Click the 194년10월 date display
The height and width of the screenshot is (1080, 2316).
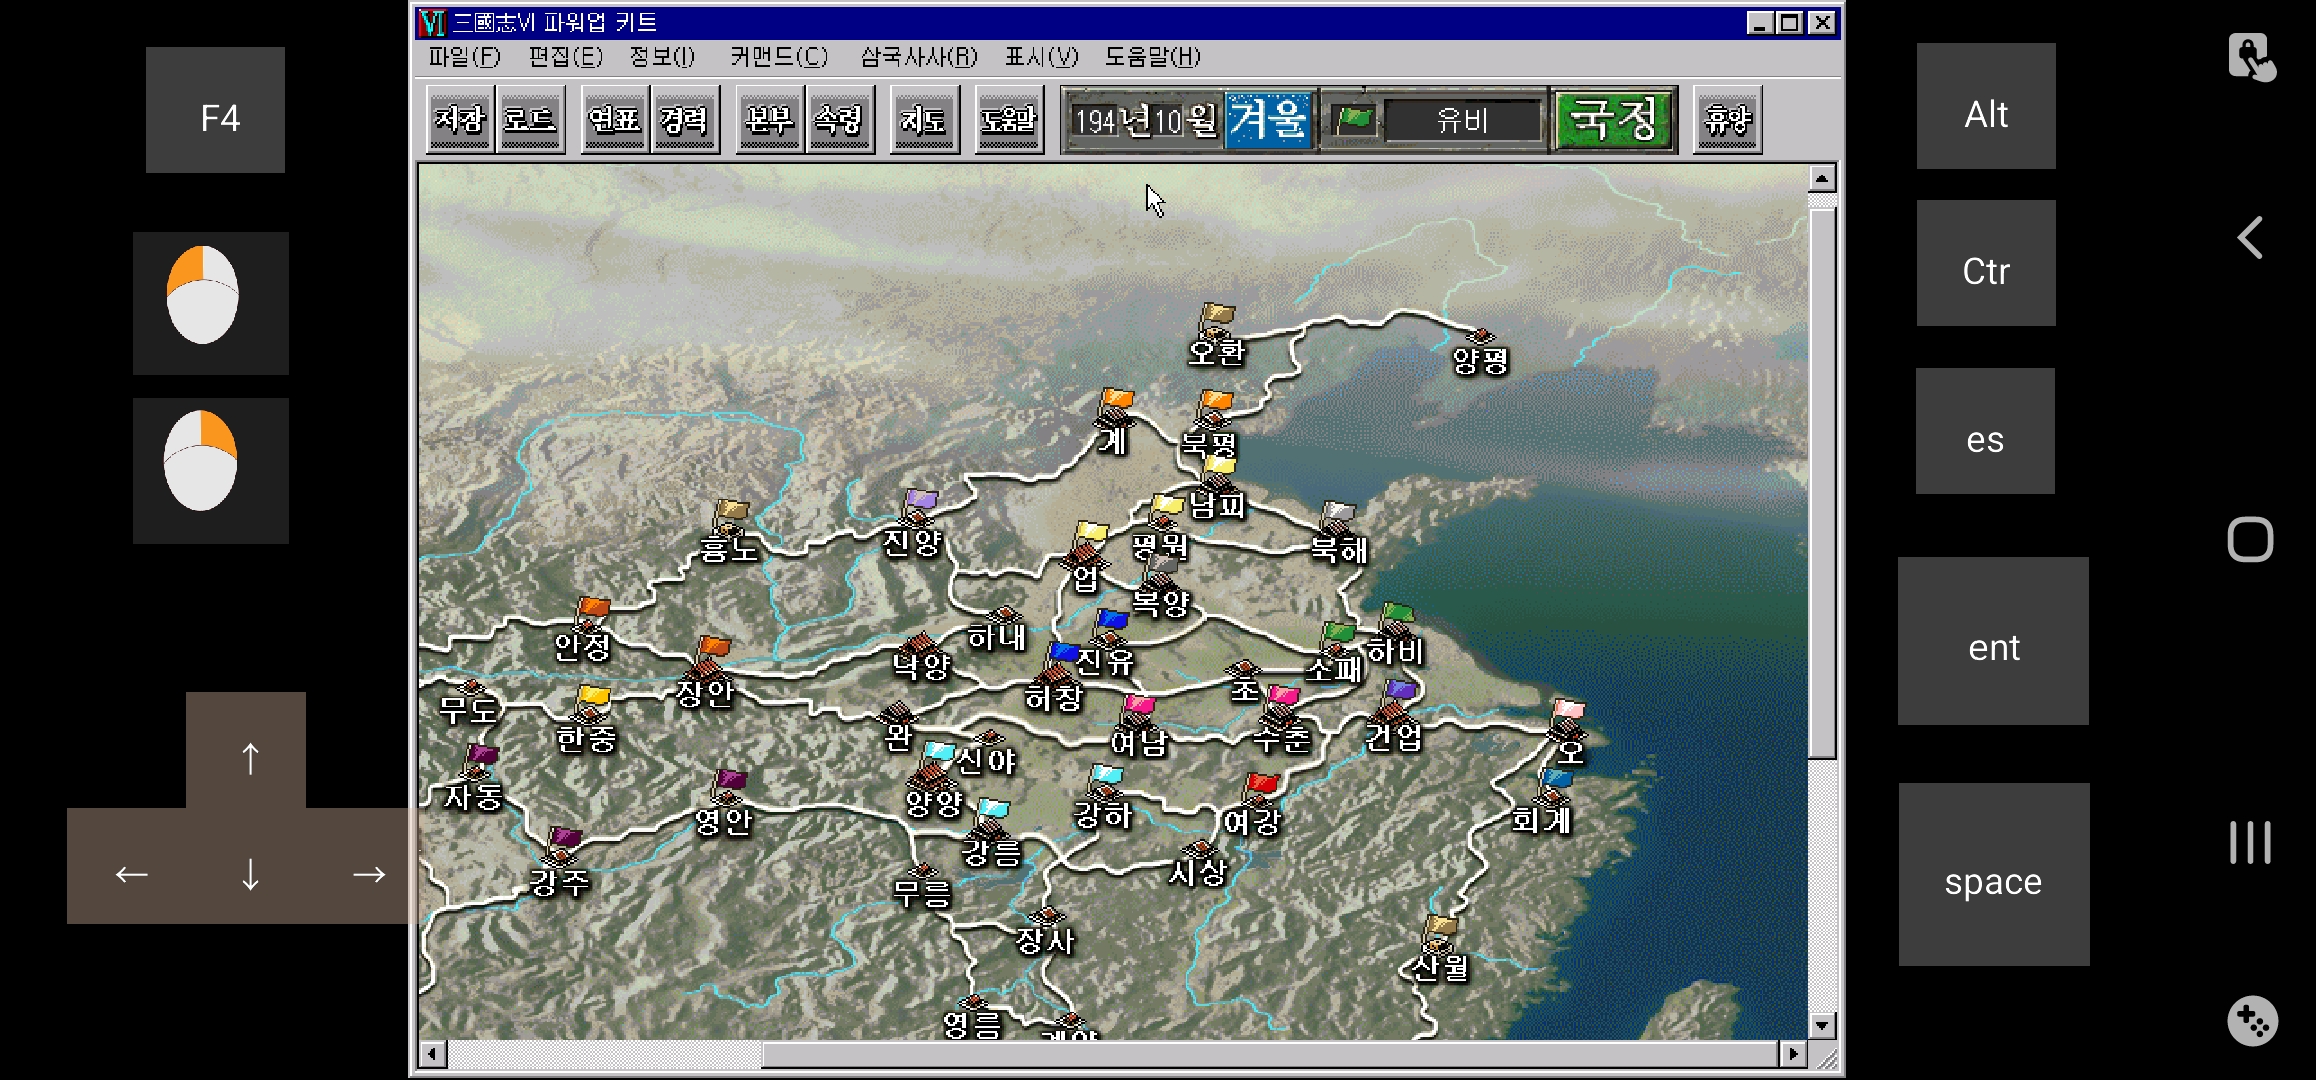point(1144,121)
